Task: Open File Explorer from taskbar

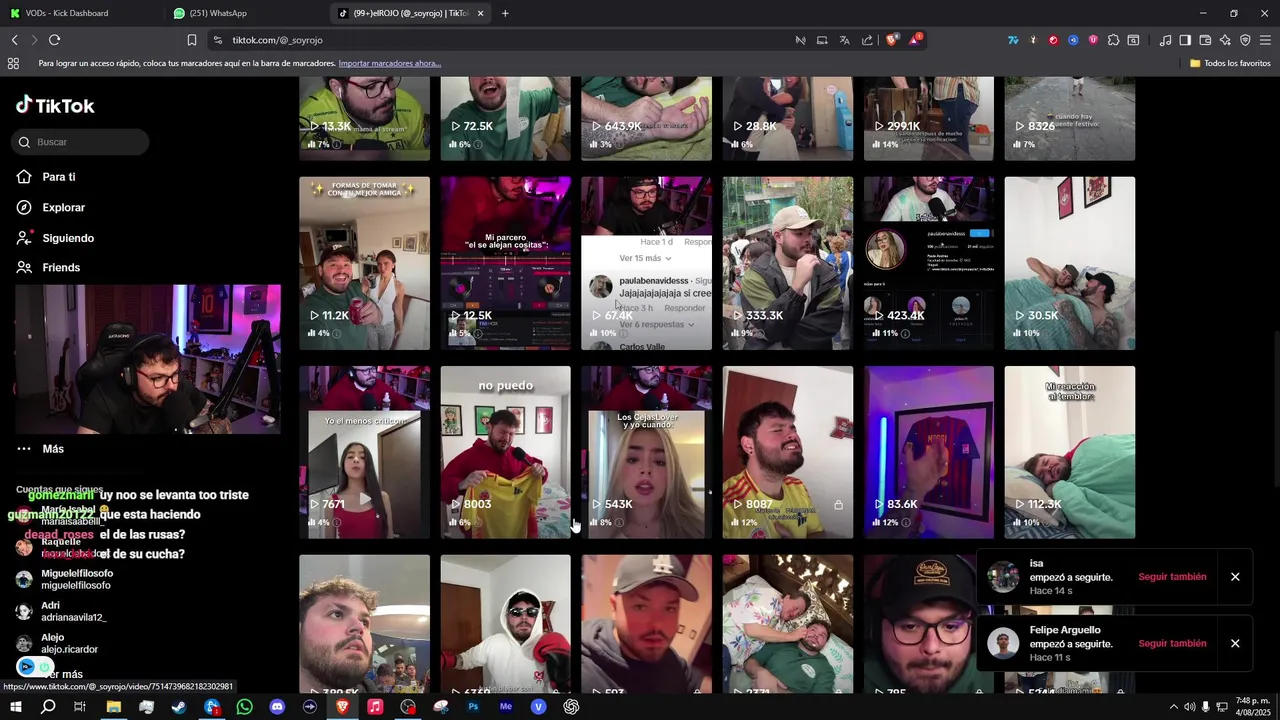Action: (x=113, y=707)
